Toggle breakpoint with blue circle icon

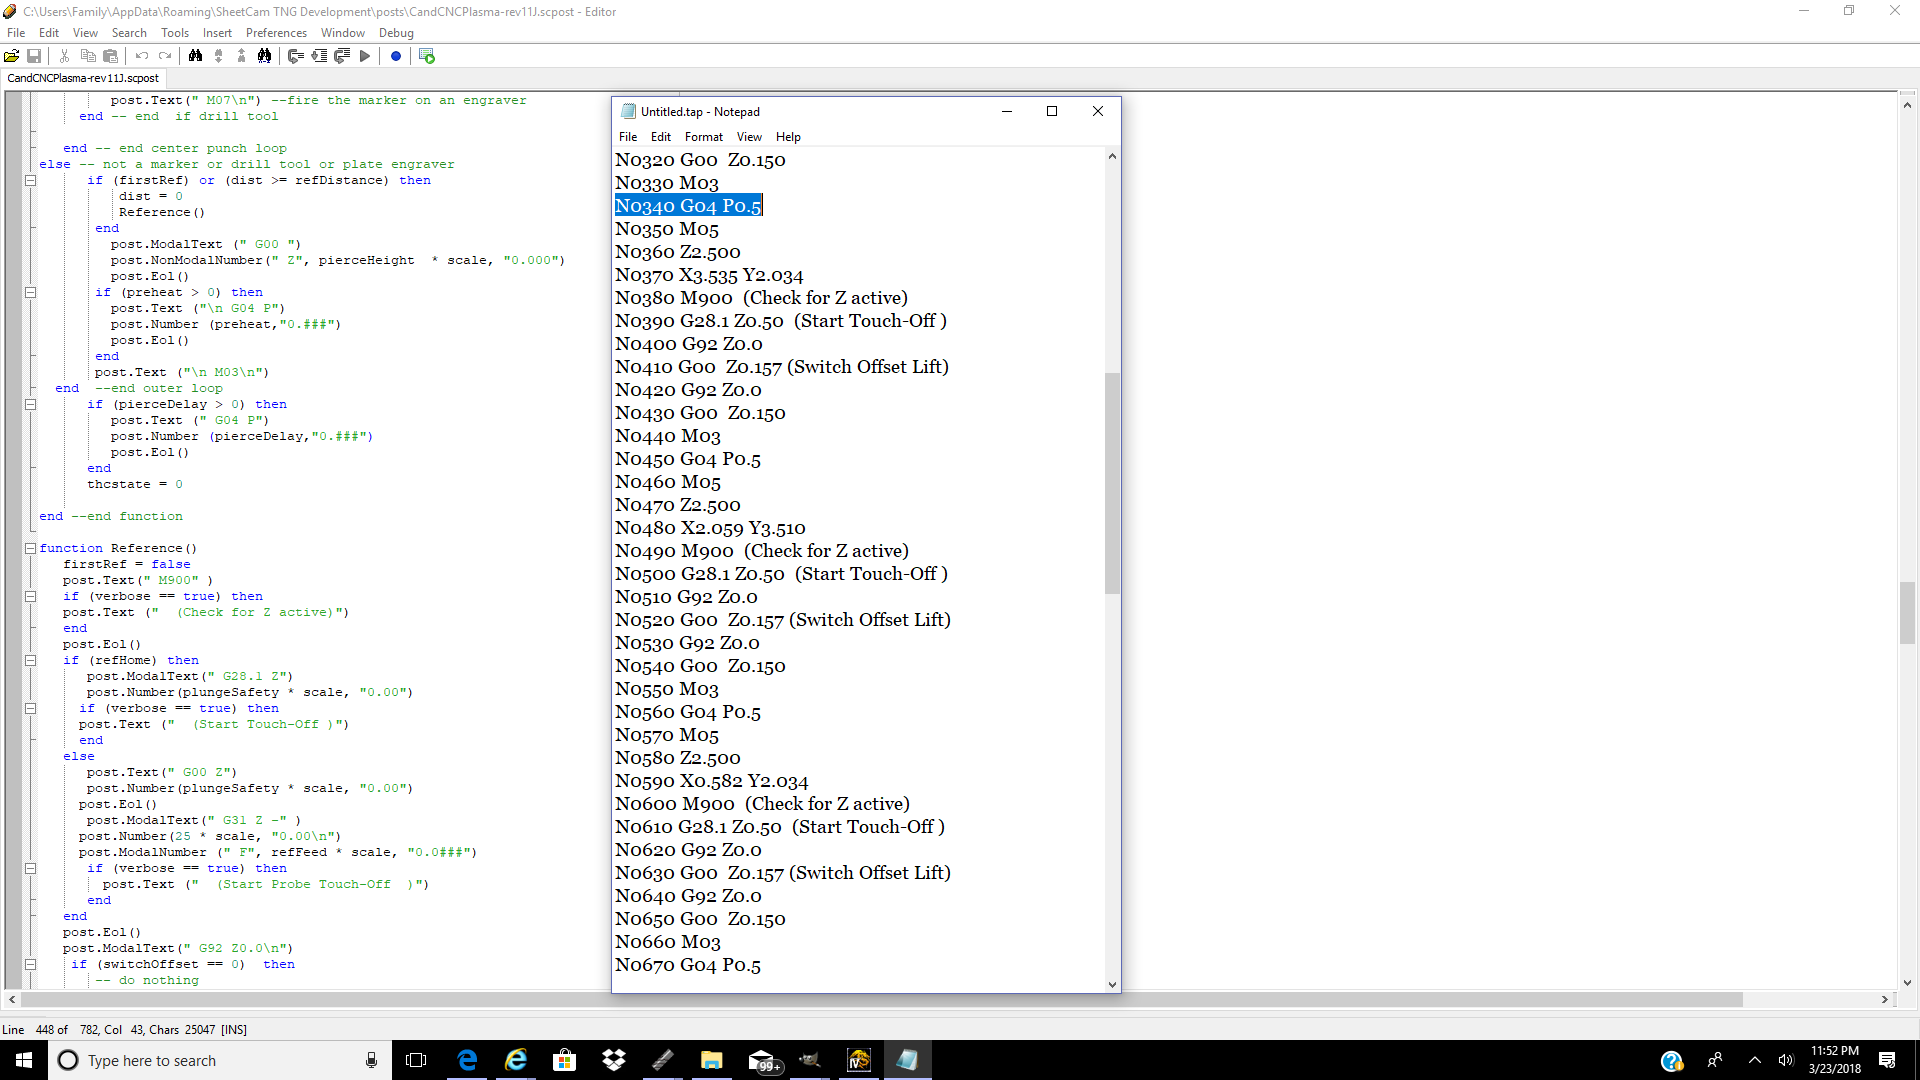coord(396,56)
